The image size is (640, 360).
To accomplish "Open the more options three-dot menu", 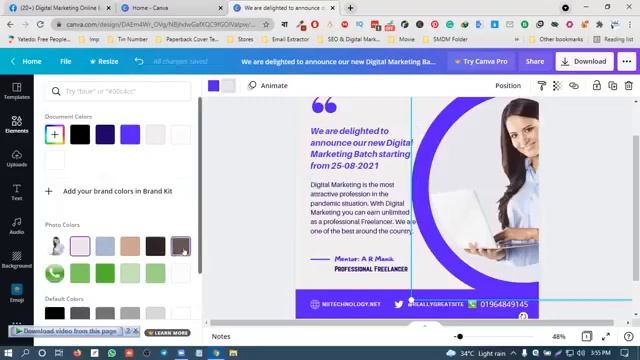I will click(x=627, y=61).
